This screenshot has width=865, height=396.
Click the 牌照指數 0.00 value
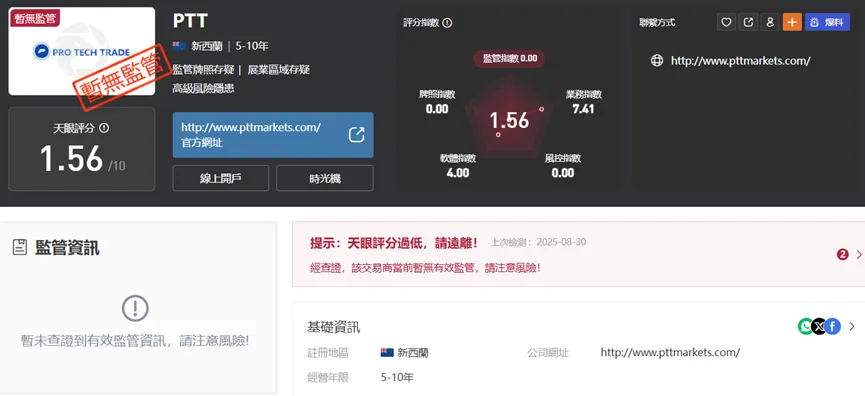click(x=437, y=109)
